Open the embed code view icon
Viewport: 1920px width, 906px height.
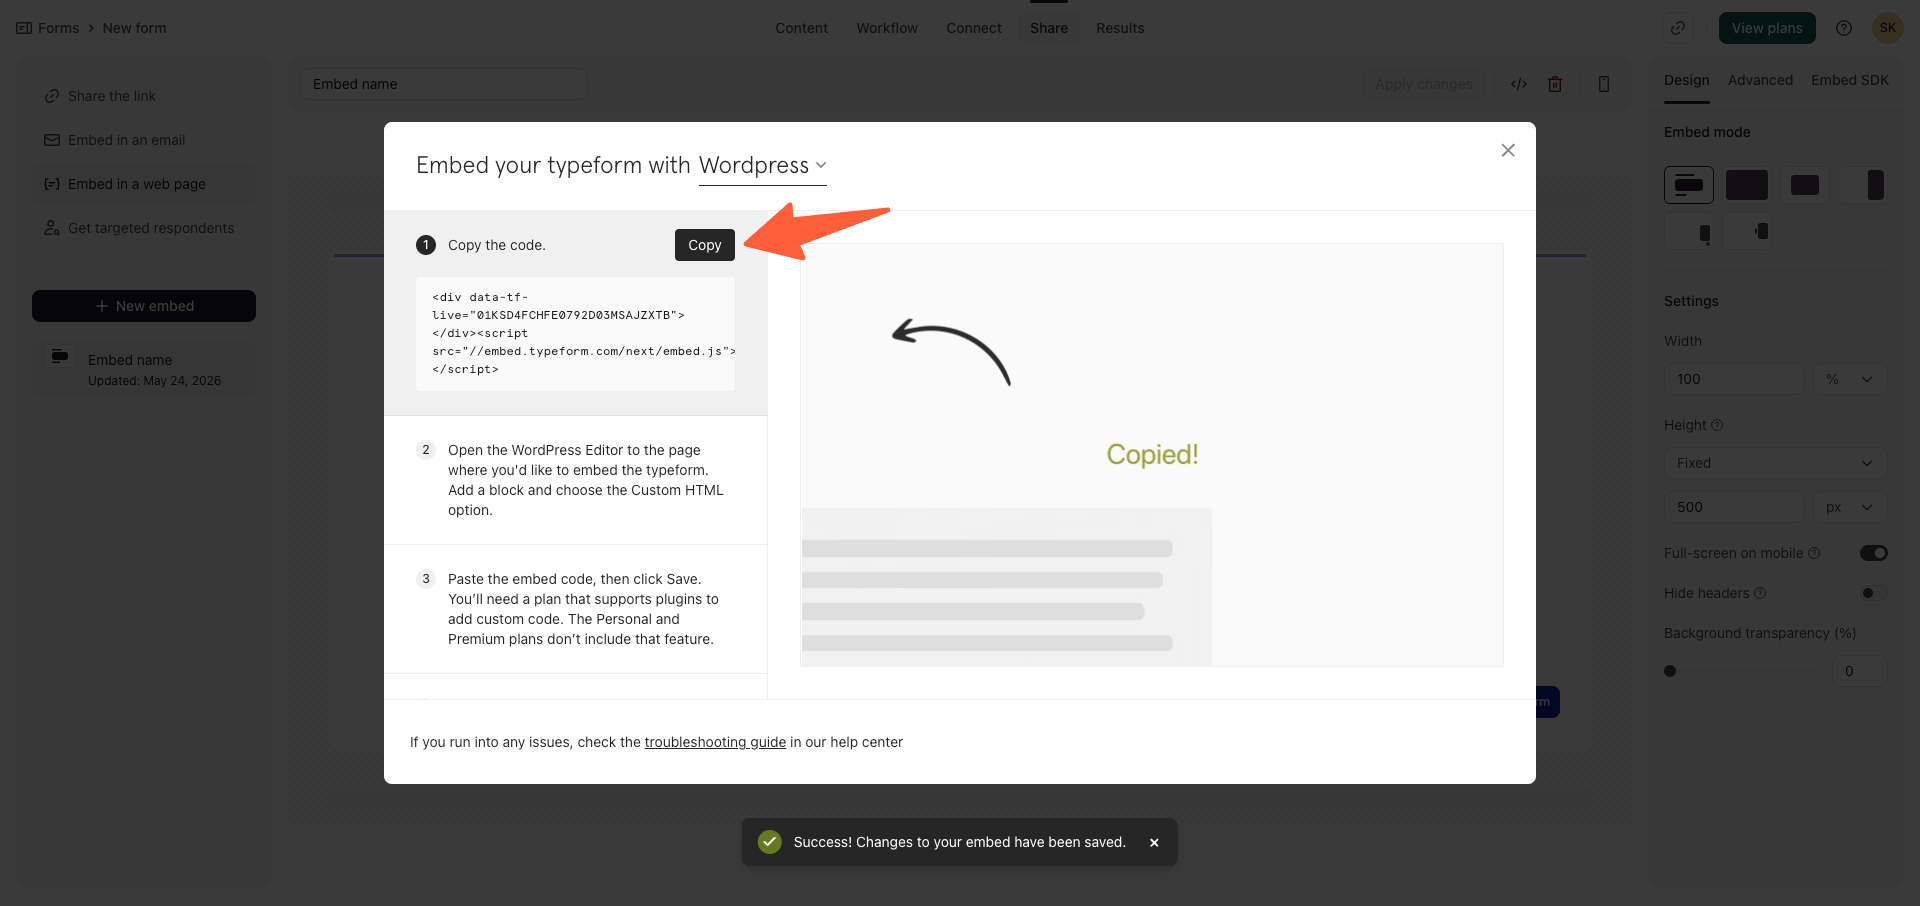pyautogui.click(x=1519, y=84)
